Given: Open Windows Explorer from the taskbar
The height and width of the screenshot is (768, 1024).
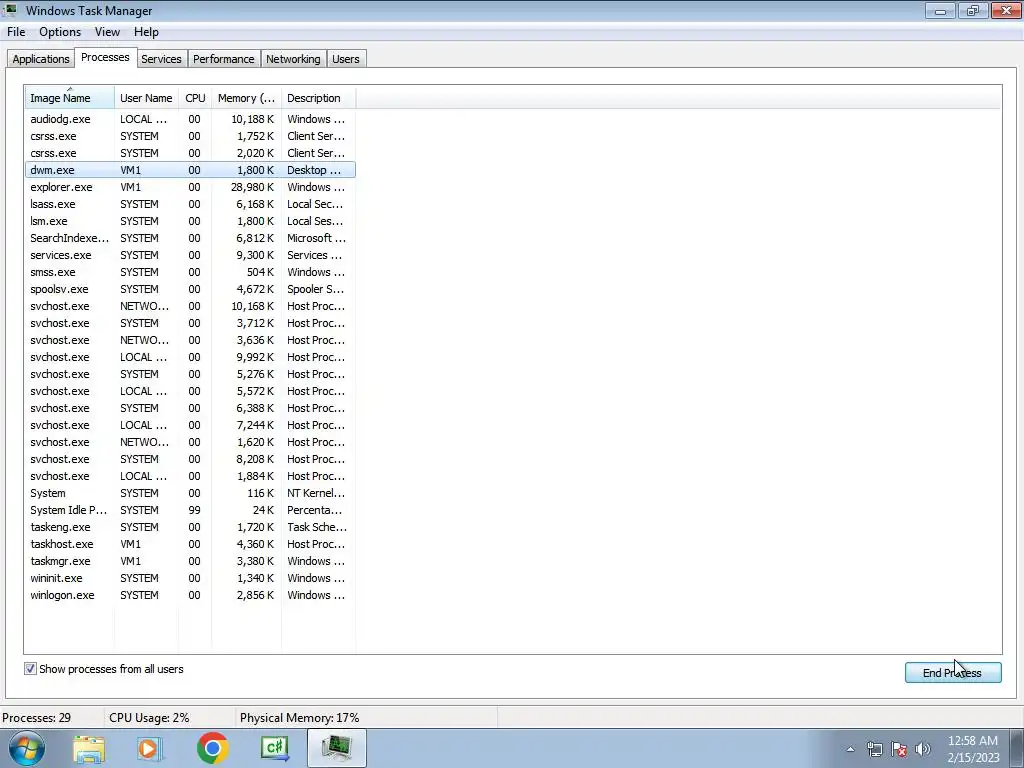Looking at the screenshot, I should 89,749.
